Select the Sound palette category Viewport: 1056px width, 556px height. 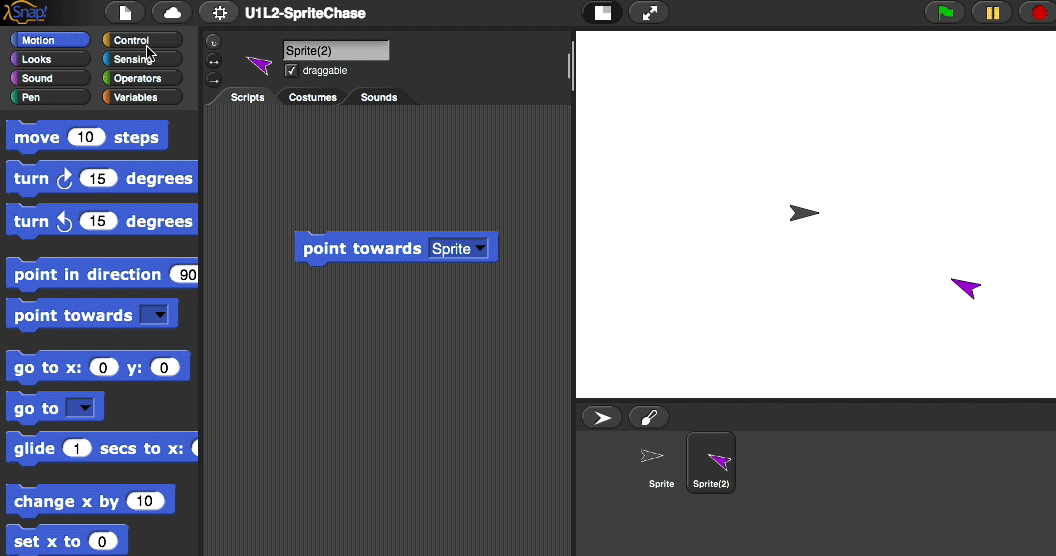[51, 78]
